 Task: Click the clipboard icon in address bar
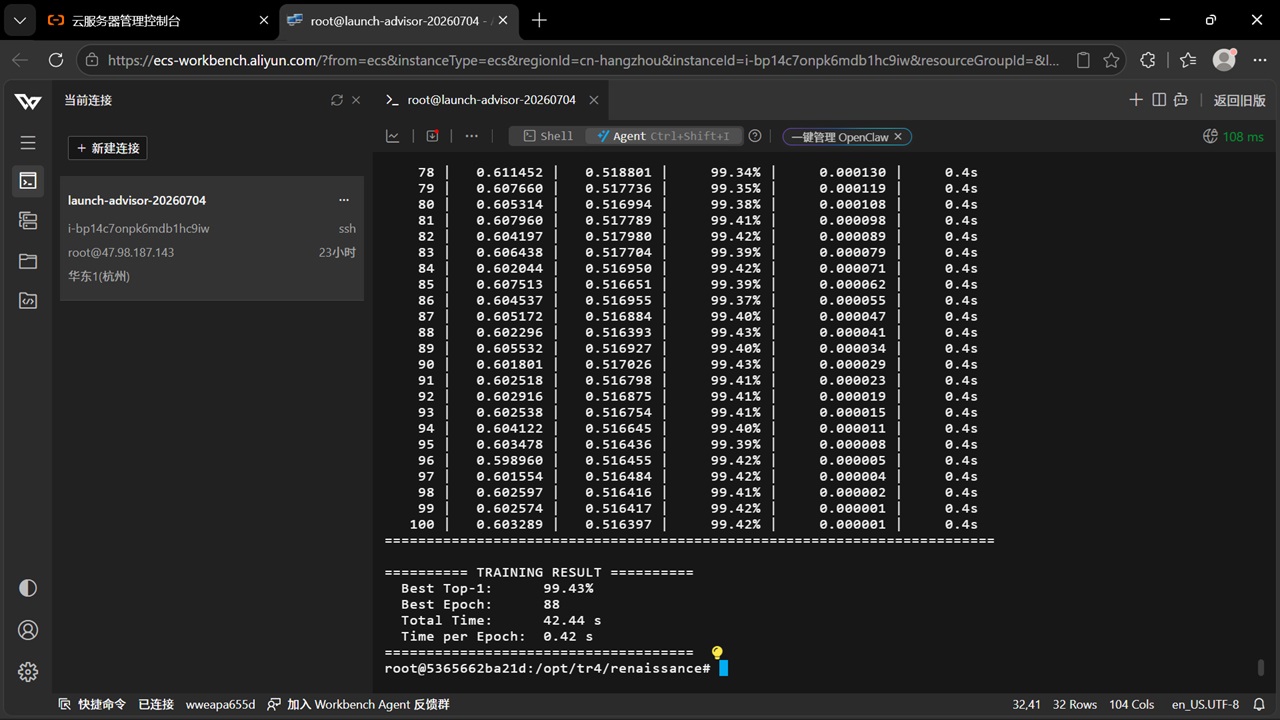1083,60
